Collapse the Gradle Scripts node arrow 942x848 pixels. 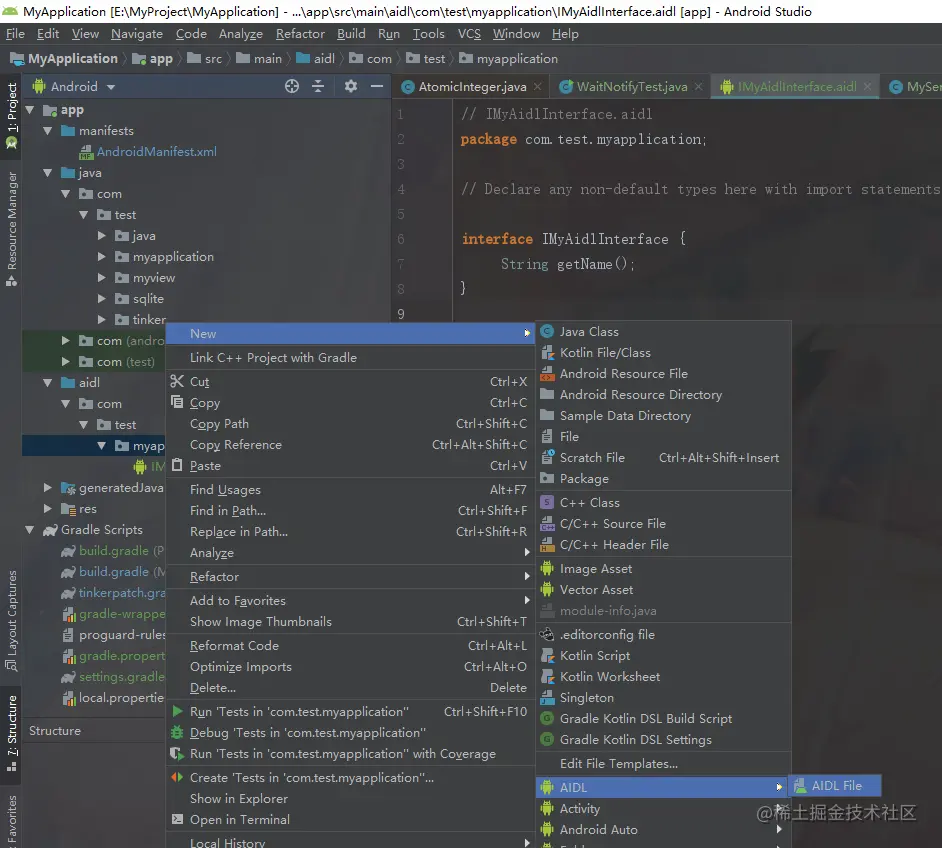tap(29, 530)
